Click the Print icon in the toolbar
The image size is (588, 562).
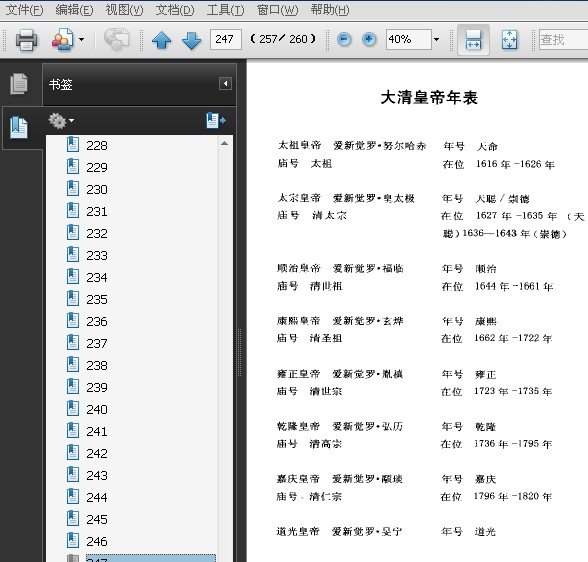(26, 40)
